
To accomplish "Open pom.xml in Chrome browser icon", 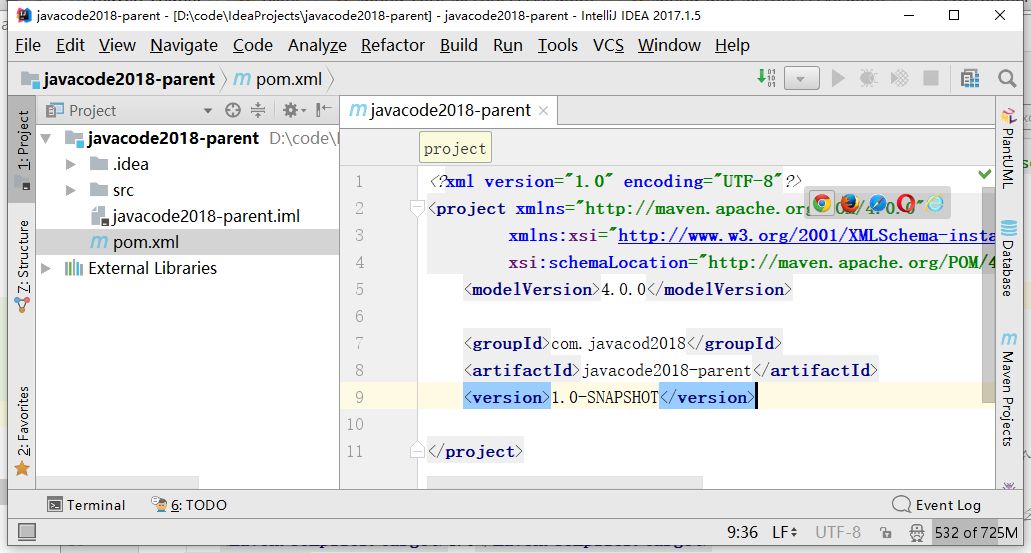I will coord(822,203).
